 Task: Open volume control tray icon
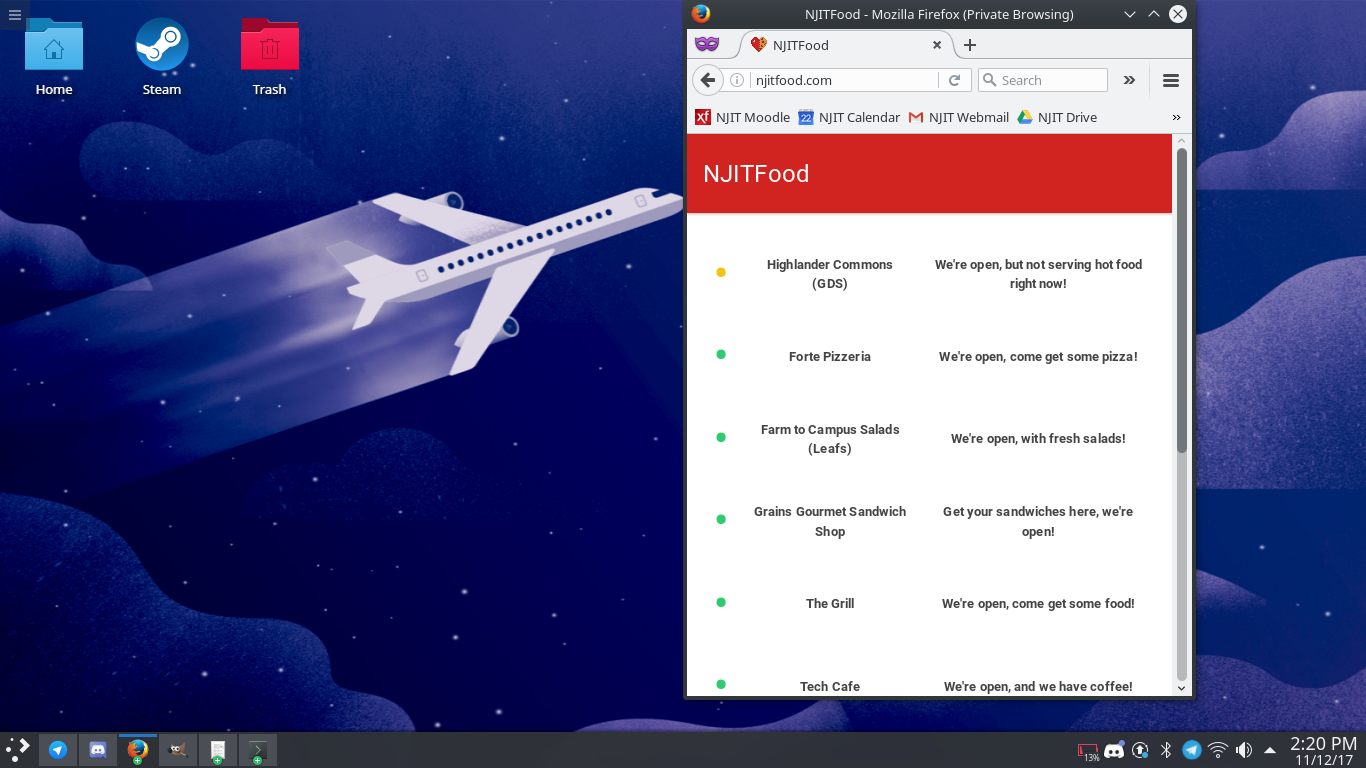pyautogui.click(x=1244, y=750)
